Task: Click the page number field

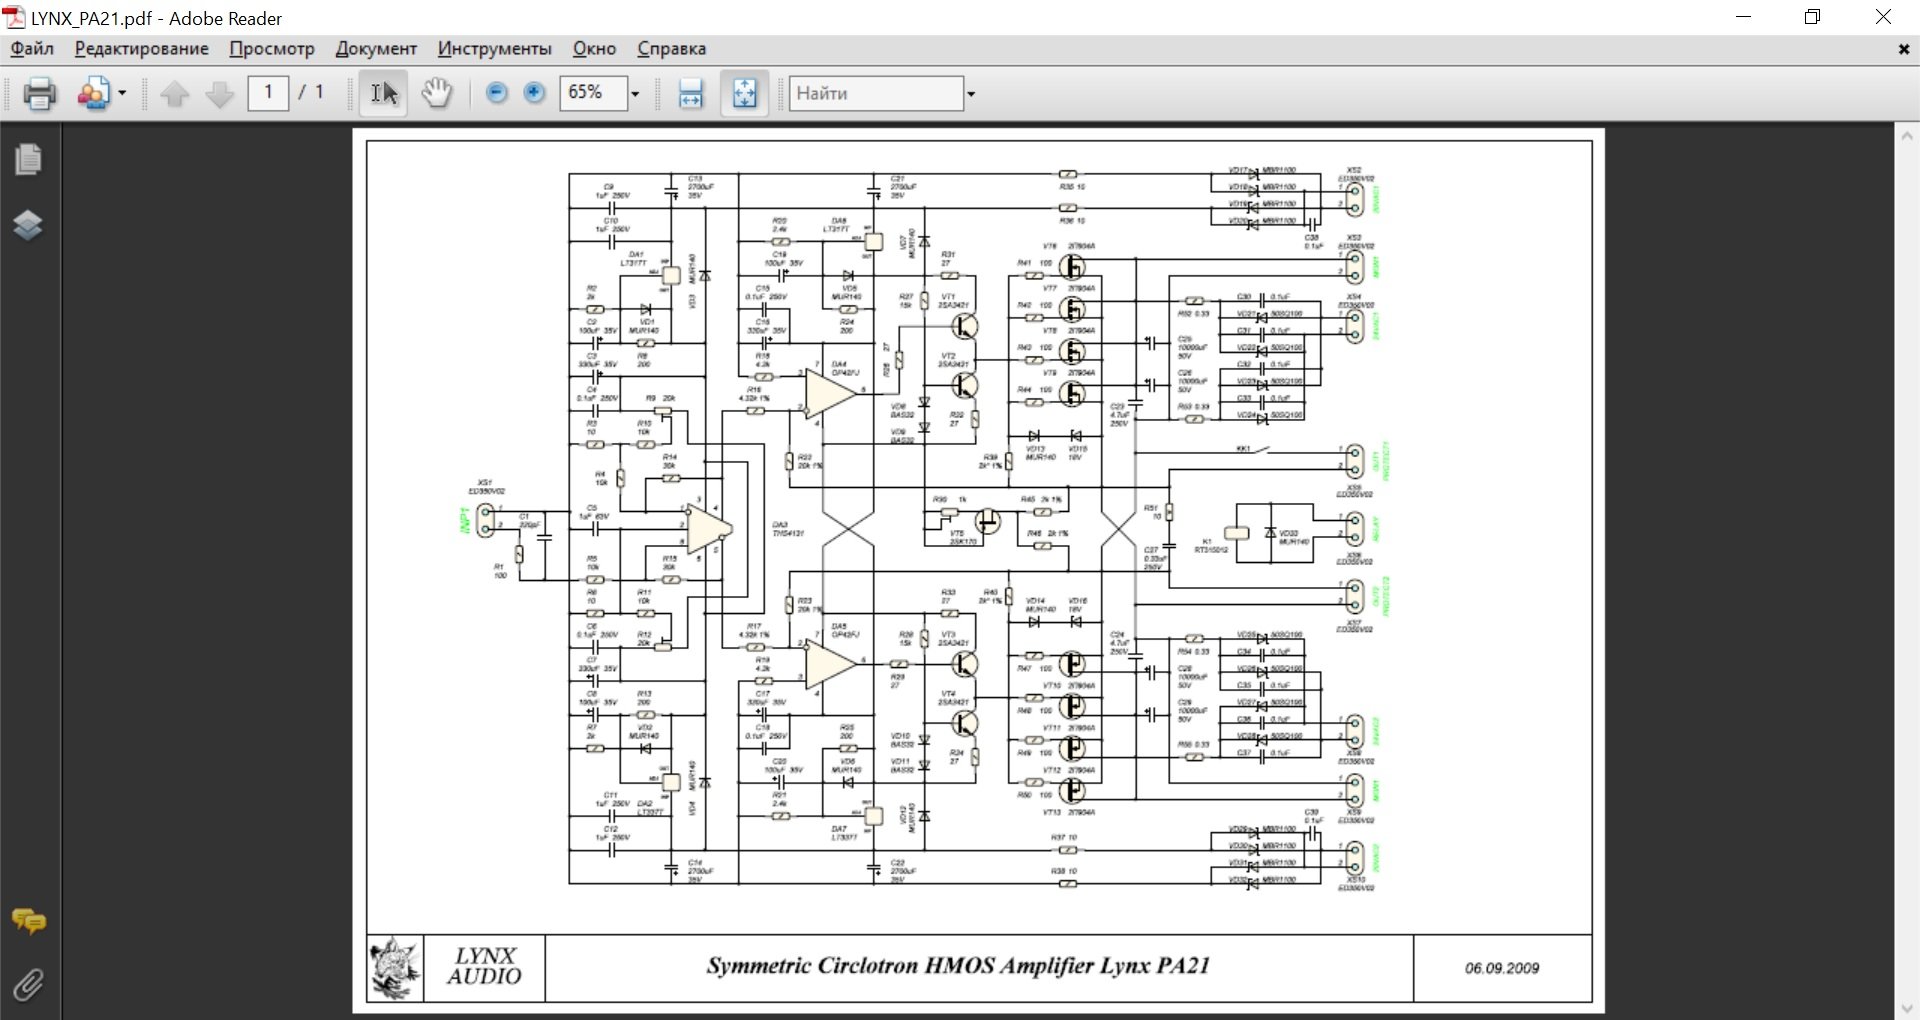Action: (x=268, y=93)
